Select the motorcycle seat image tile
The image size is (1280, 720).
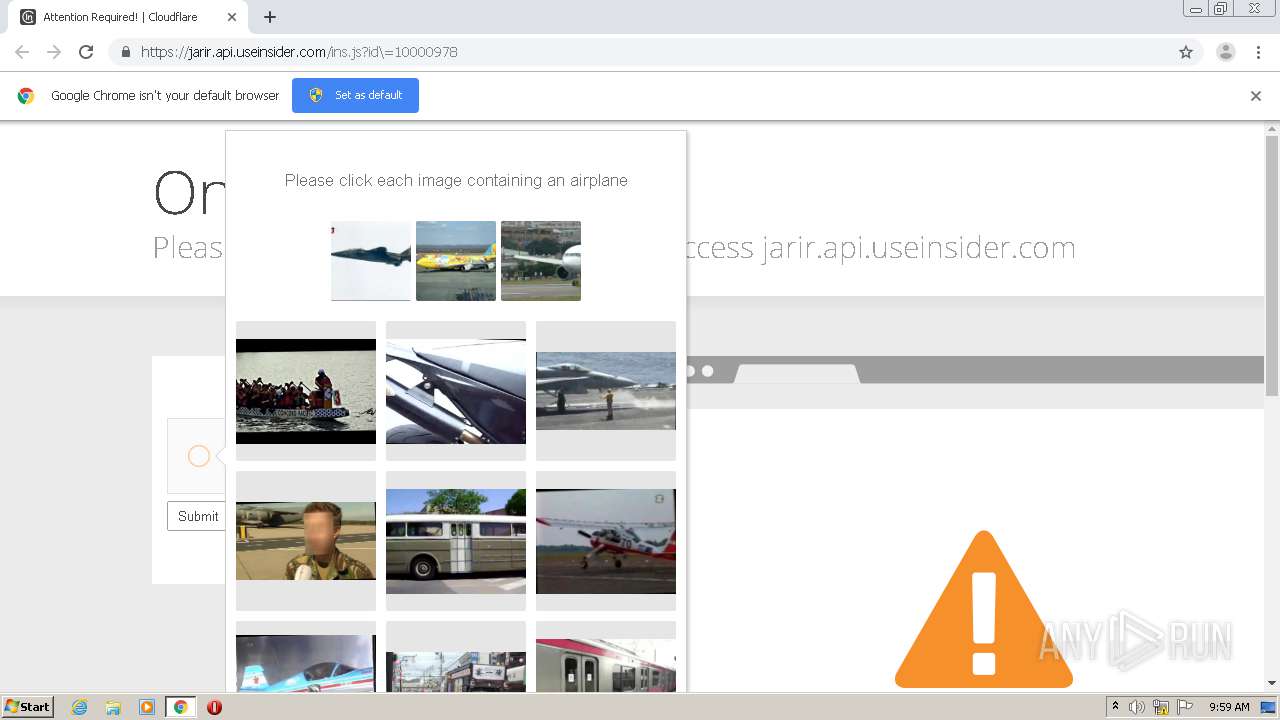456,391
